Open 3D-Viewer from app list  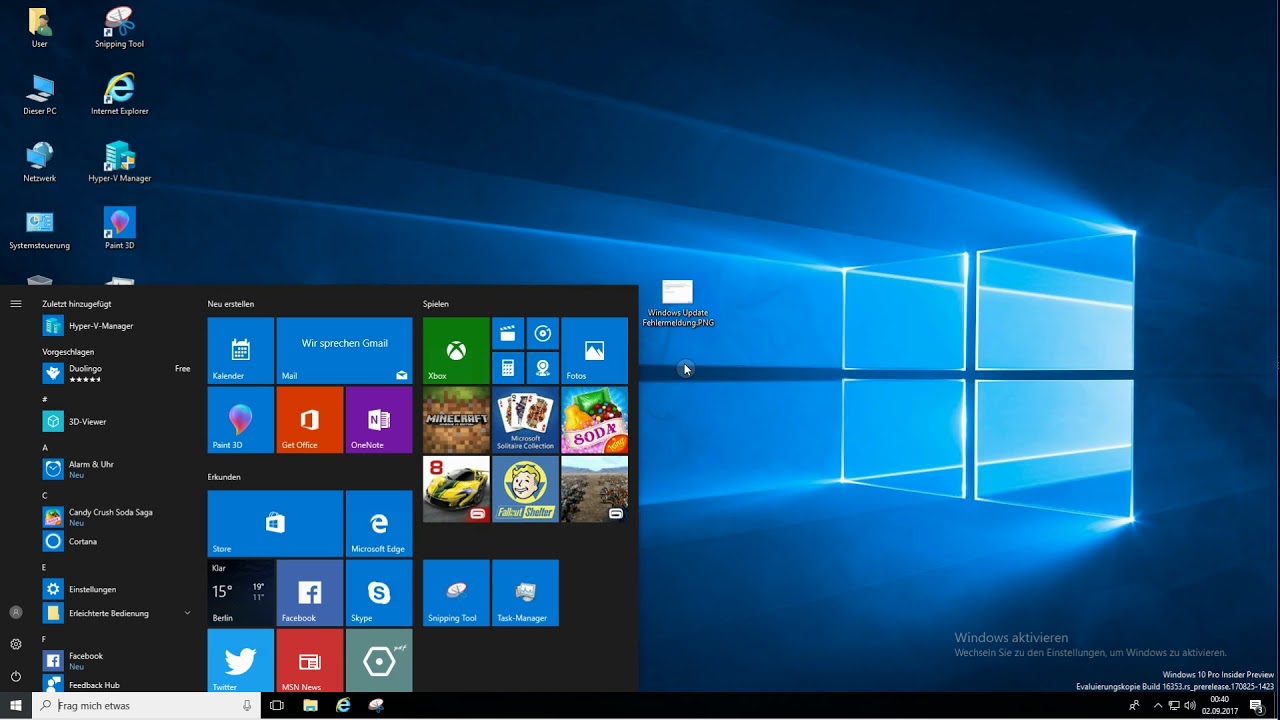pos(117,422)
